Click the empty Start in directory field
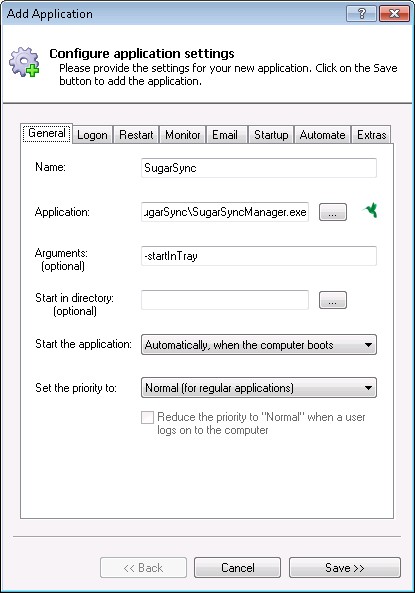 coord(225,300)
